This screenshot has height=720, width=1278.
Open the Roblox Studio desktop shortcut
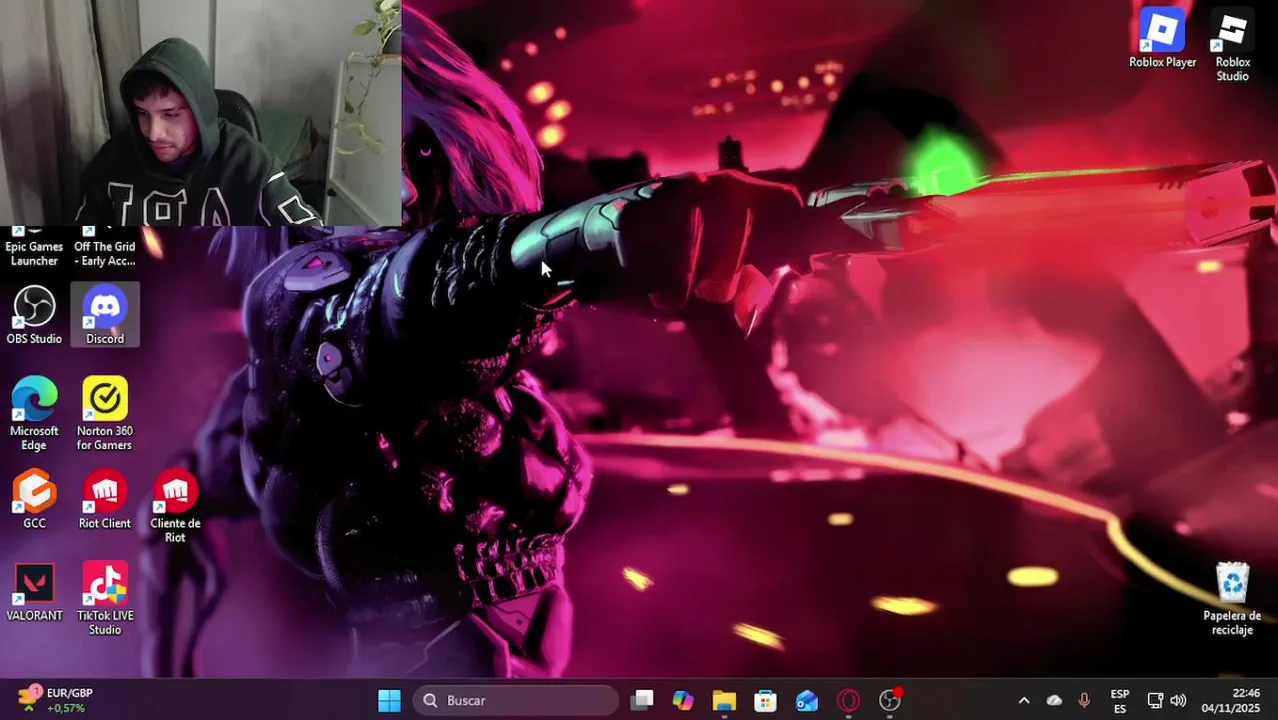coord(1232,46)
